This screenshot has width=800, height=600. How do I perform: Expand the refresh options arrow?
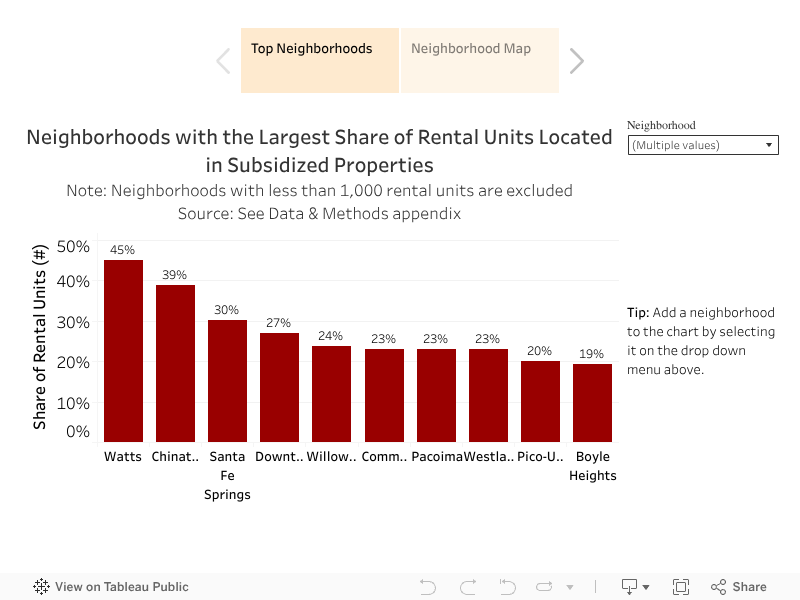(570, 587)
